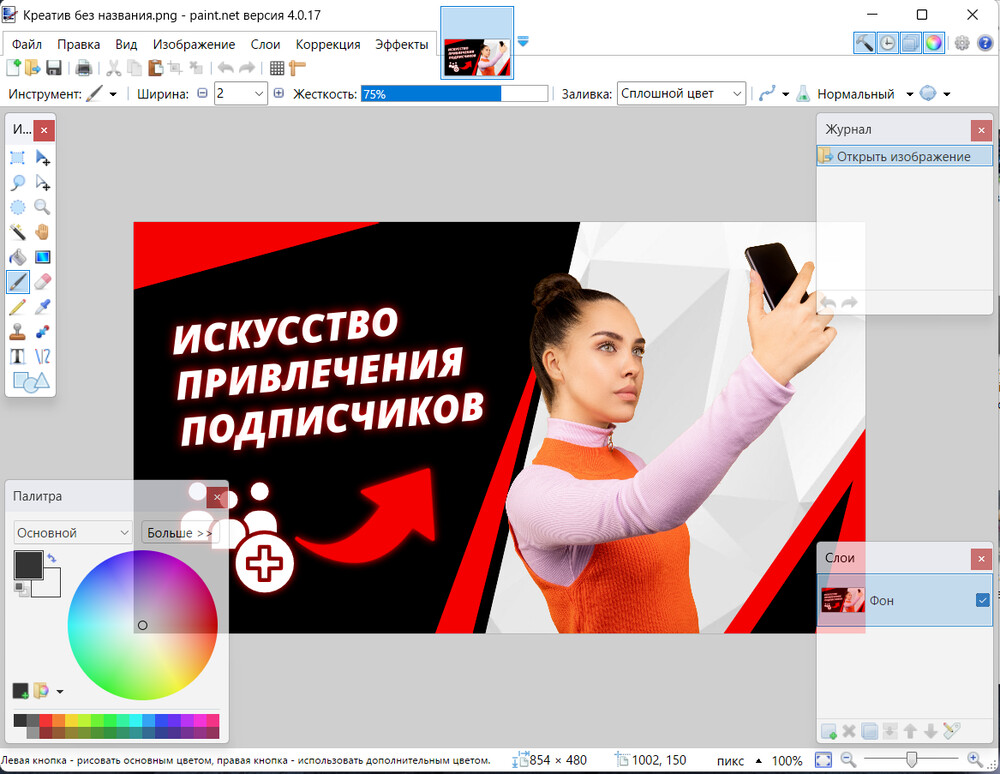1000x774 pixels.
Task: Select the Text tool
Action: pos(17,356)
